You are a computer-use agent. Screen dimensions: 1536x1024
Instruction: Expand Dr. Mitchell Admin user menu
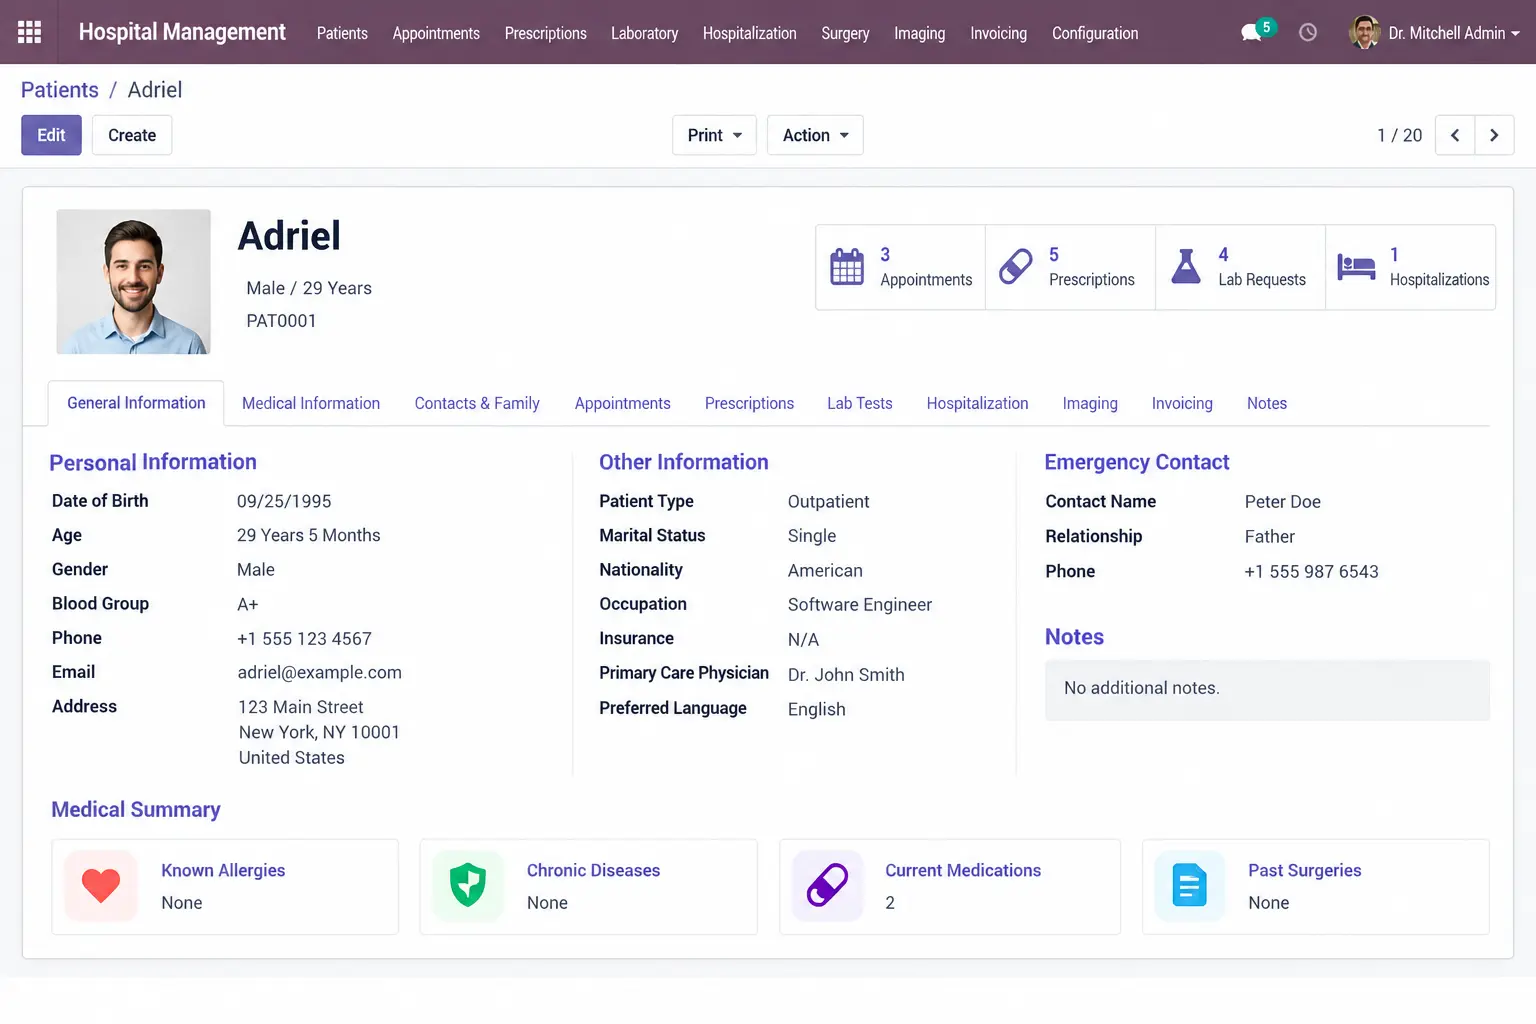[1454, 33]
